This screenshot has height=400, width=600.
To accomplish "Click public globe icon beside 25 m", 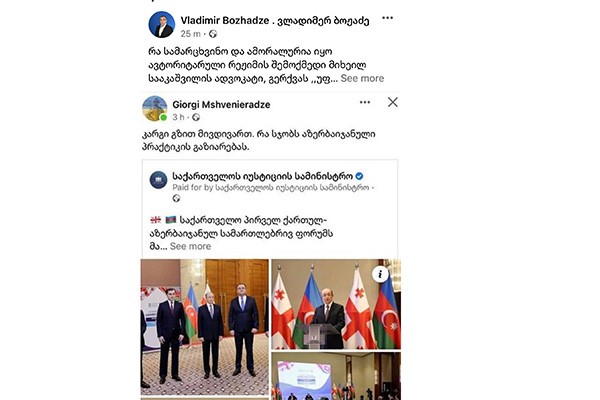I will [x=213, y=34].
